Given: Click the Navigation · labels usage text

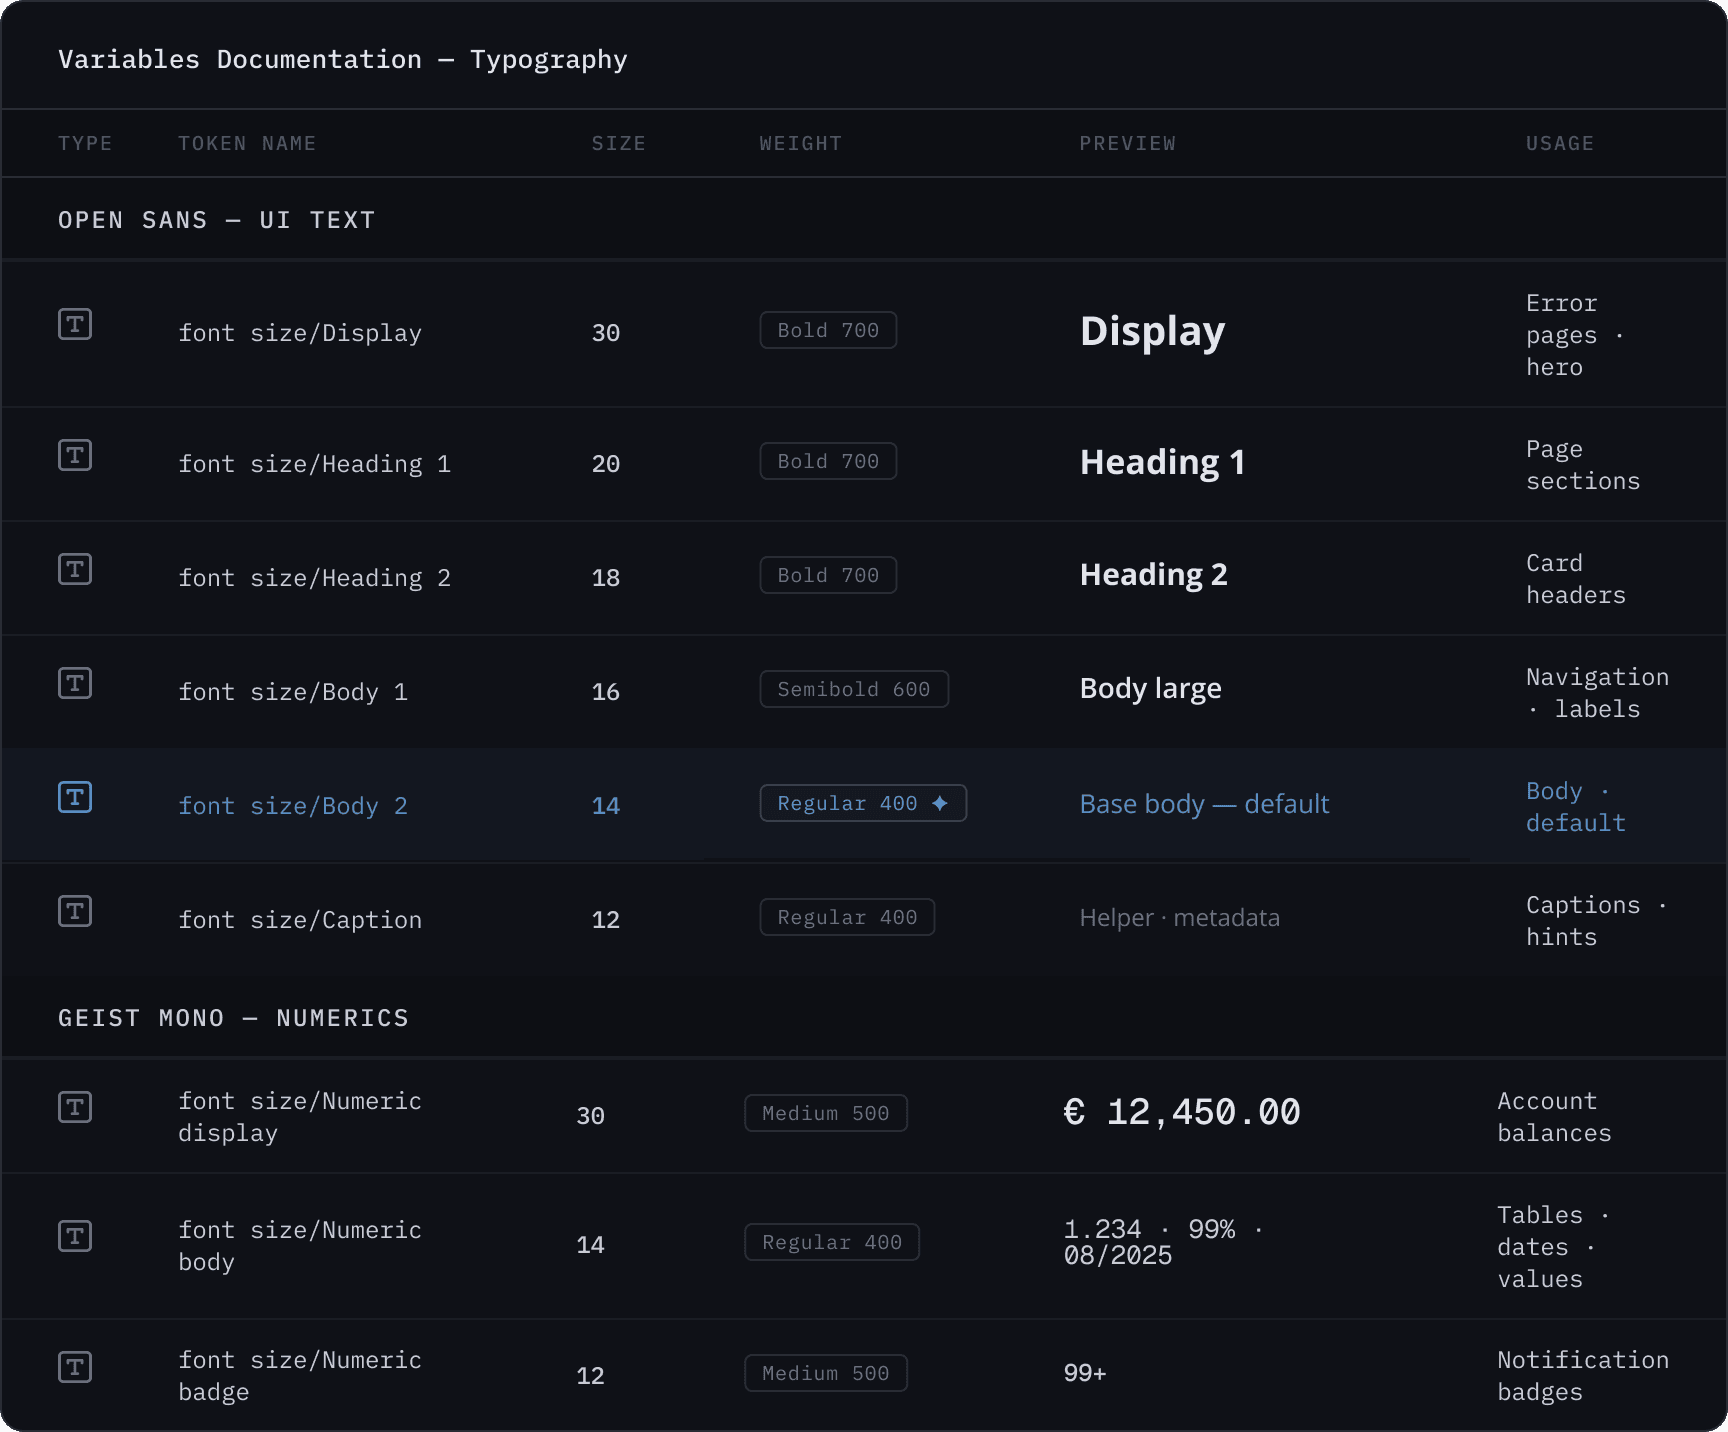Looking at the screenshot, I should tap(1597, 693).
